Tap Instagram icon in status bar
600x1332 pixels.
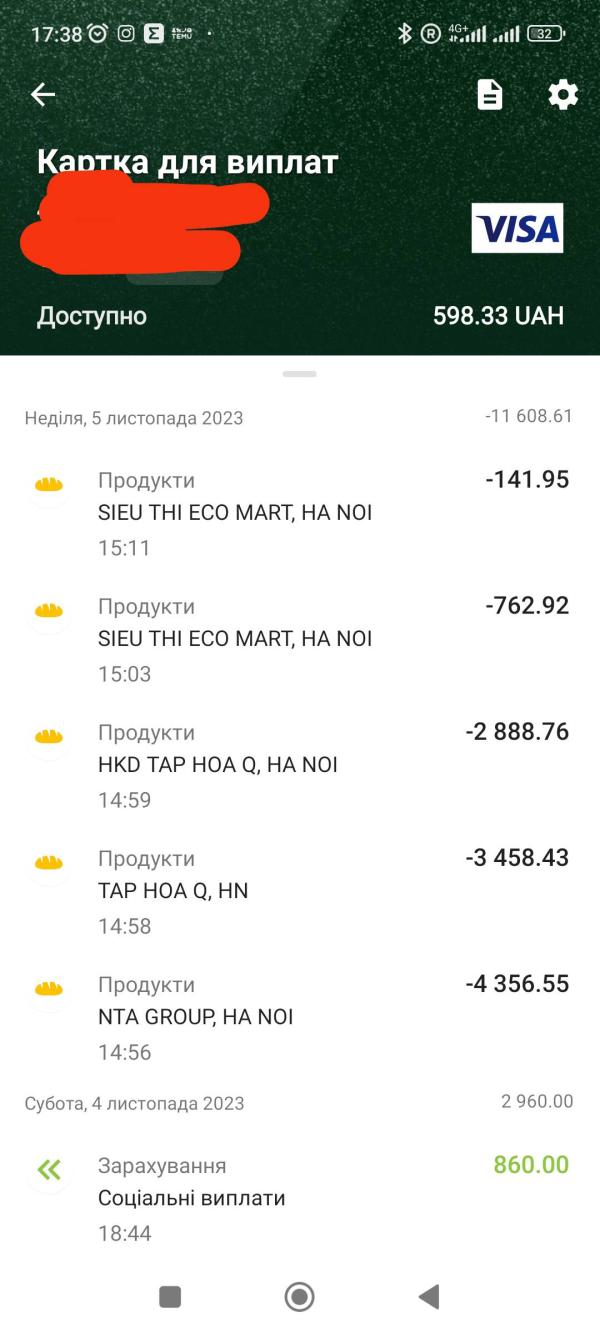tap(126, 33)
